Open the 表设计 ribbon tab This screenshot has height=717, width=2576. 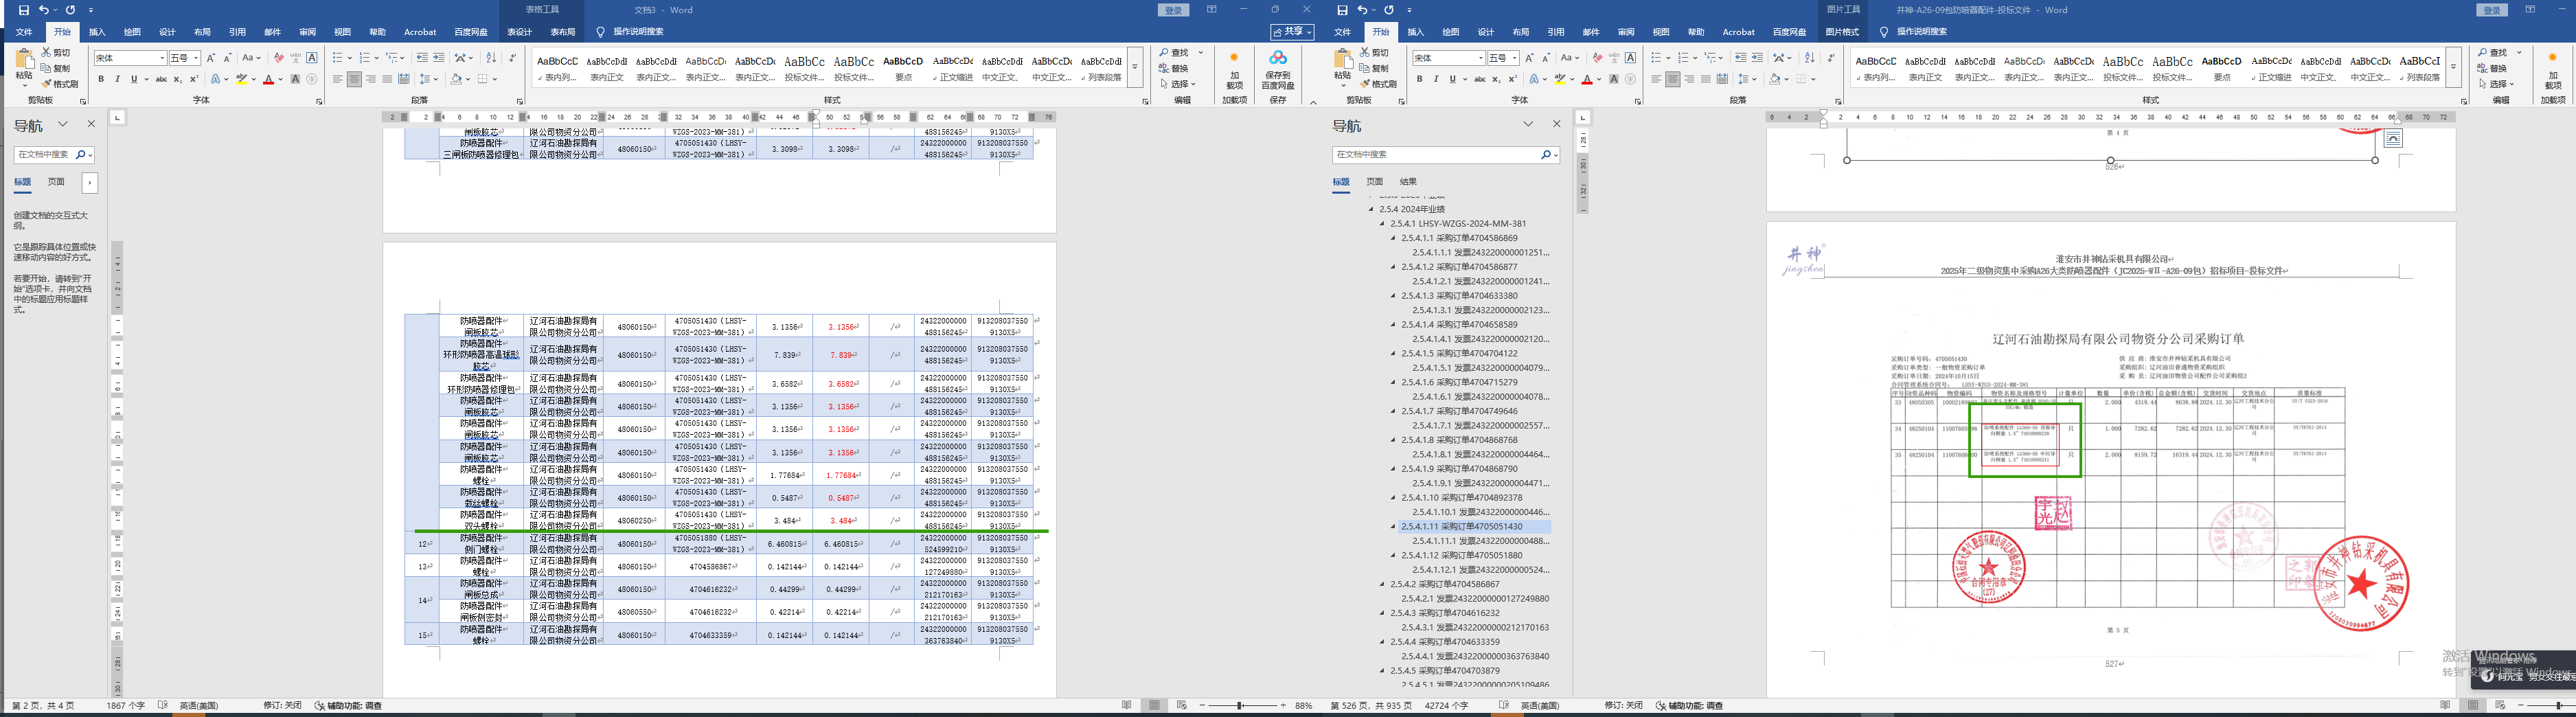pos(519,32)
